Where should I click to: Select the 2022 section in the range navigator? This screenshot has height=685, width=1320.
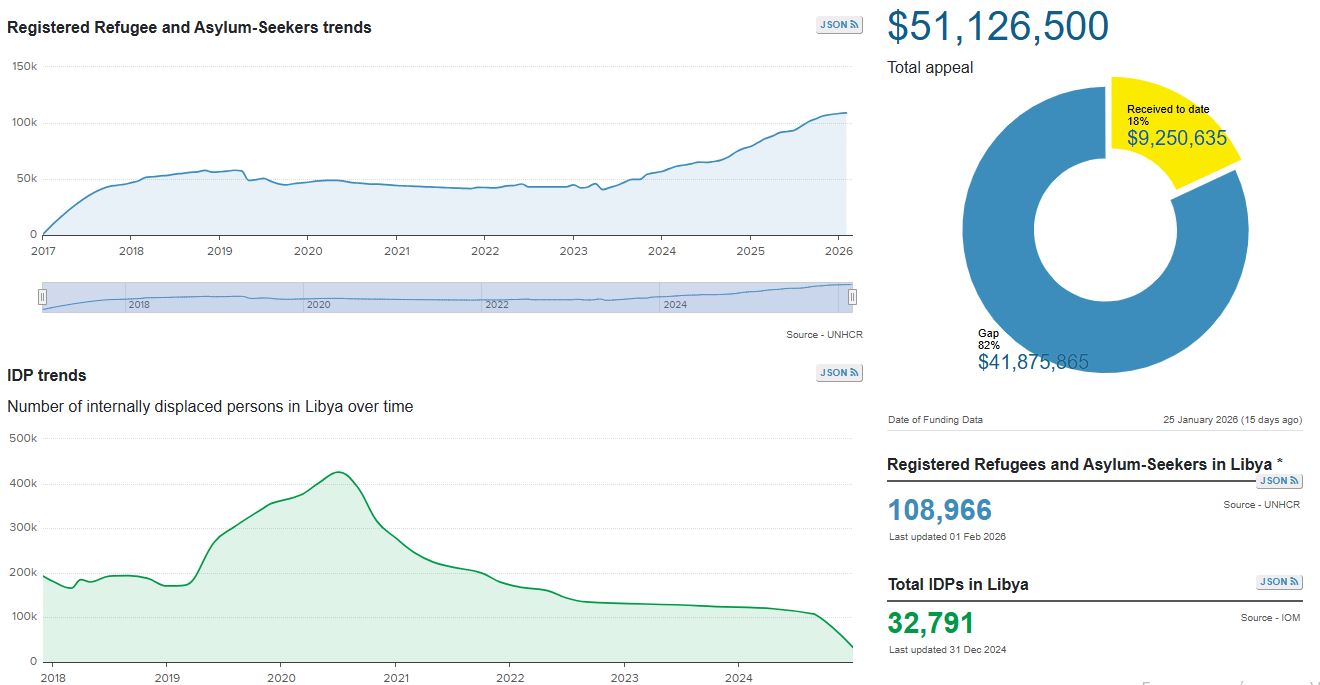pyautogui.click(x=497, y=304)
